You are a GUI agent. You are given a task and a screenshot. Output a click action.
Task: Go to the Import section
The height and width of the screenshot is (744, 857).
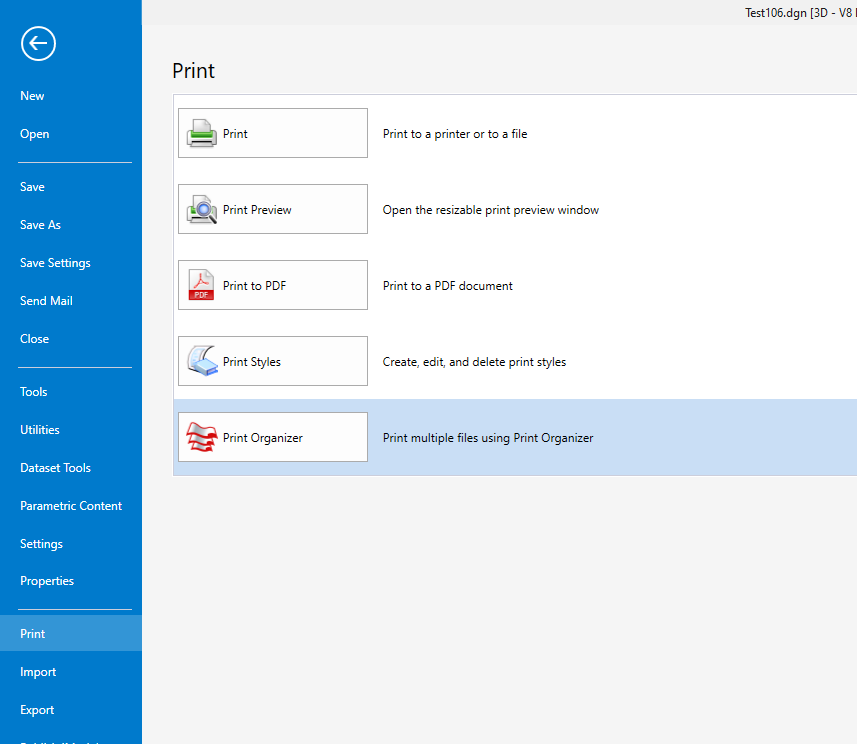(38, 672)
